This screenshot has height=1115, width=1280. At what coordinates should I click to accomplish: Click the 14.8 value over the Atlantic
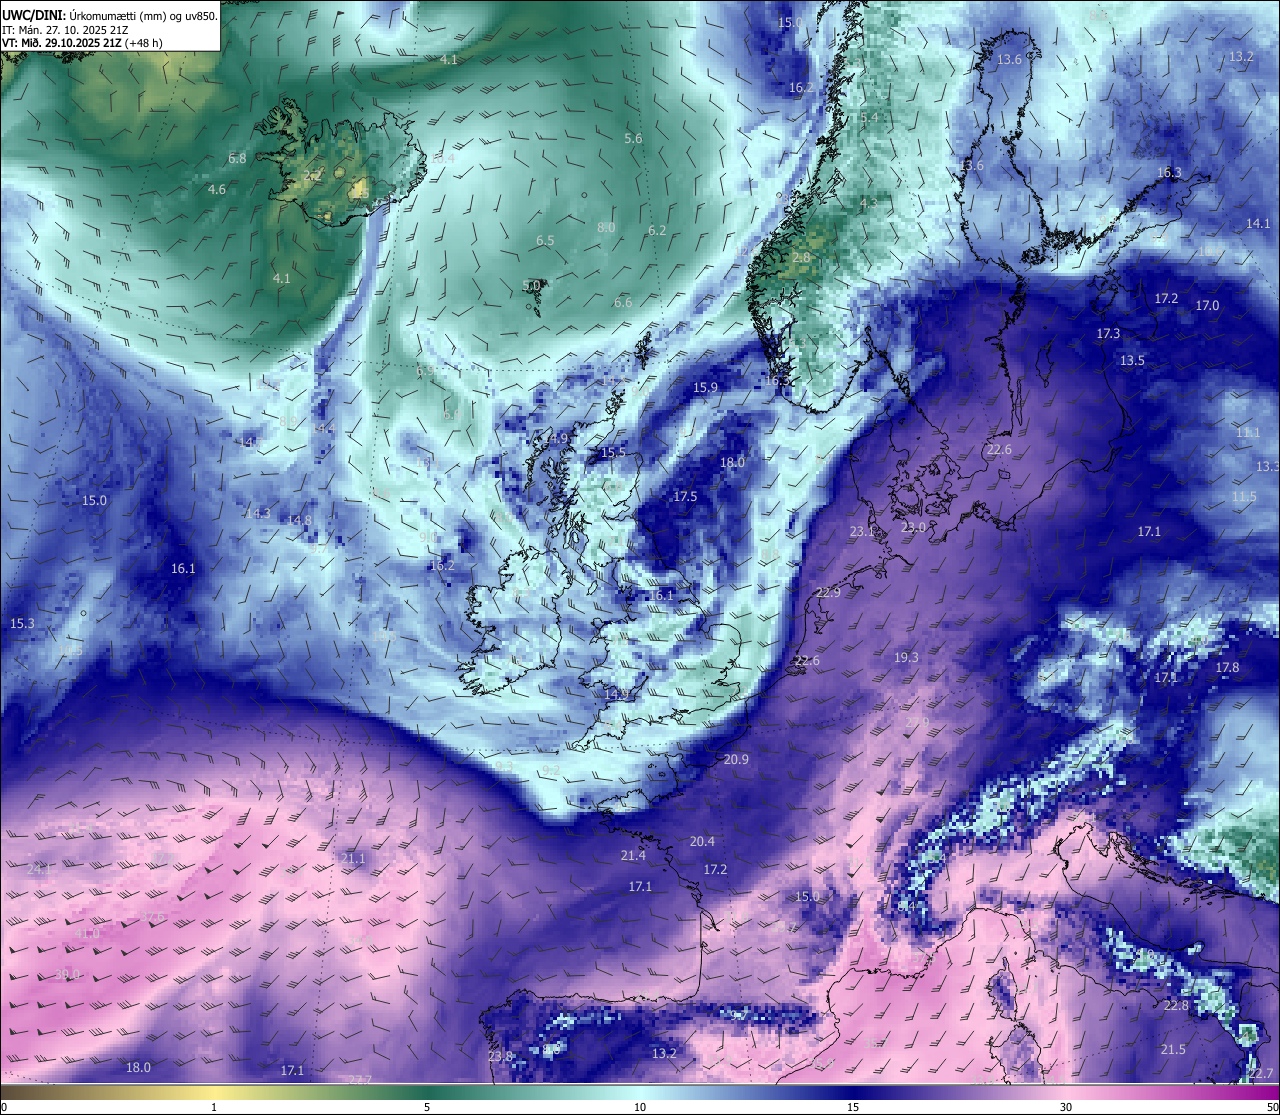click(300, 520)
